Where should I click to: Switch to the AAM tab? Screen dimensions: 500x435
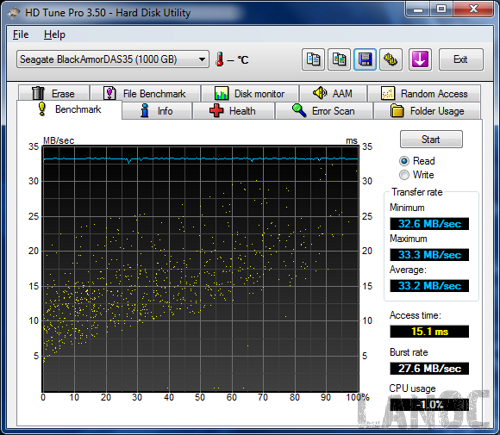click(x=333, y=93)
